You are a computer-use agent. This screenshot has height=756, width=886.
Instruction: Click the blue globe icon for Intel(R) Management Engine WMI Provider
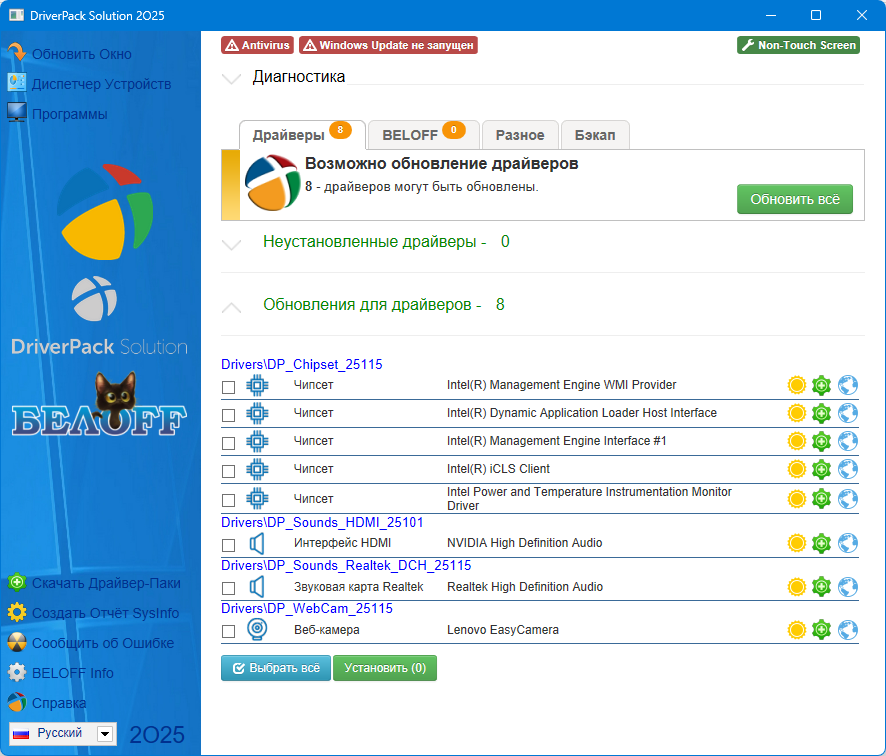tap(848, 385)
